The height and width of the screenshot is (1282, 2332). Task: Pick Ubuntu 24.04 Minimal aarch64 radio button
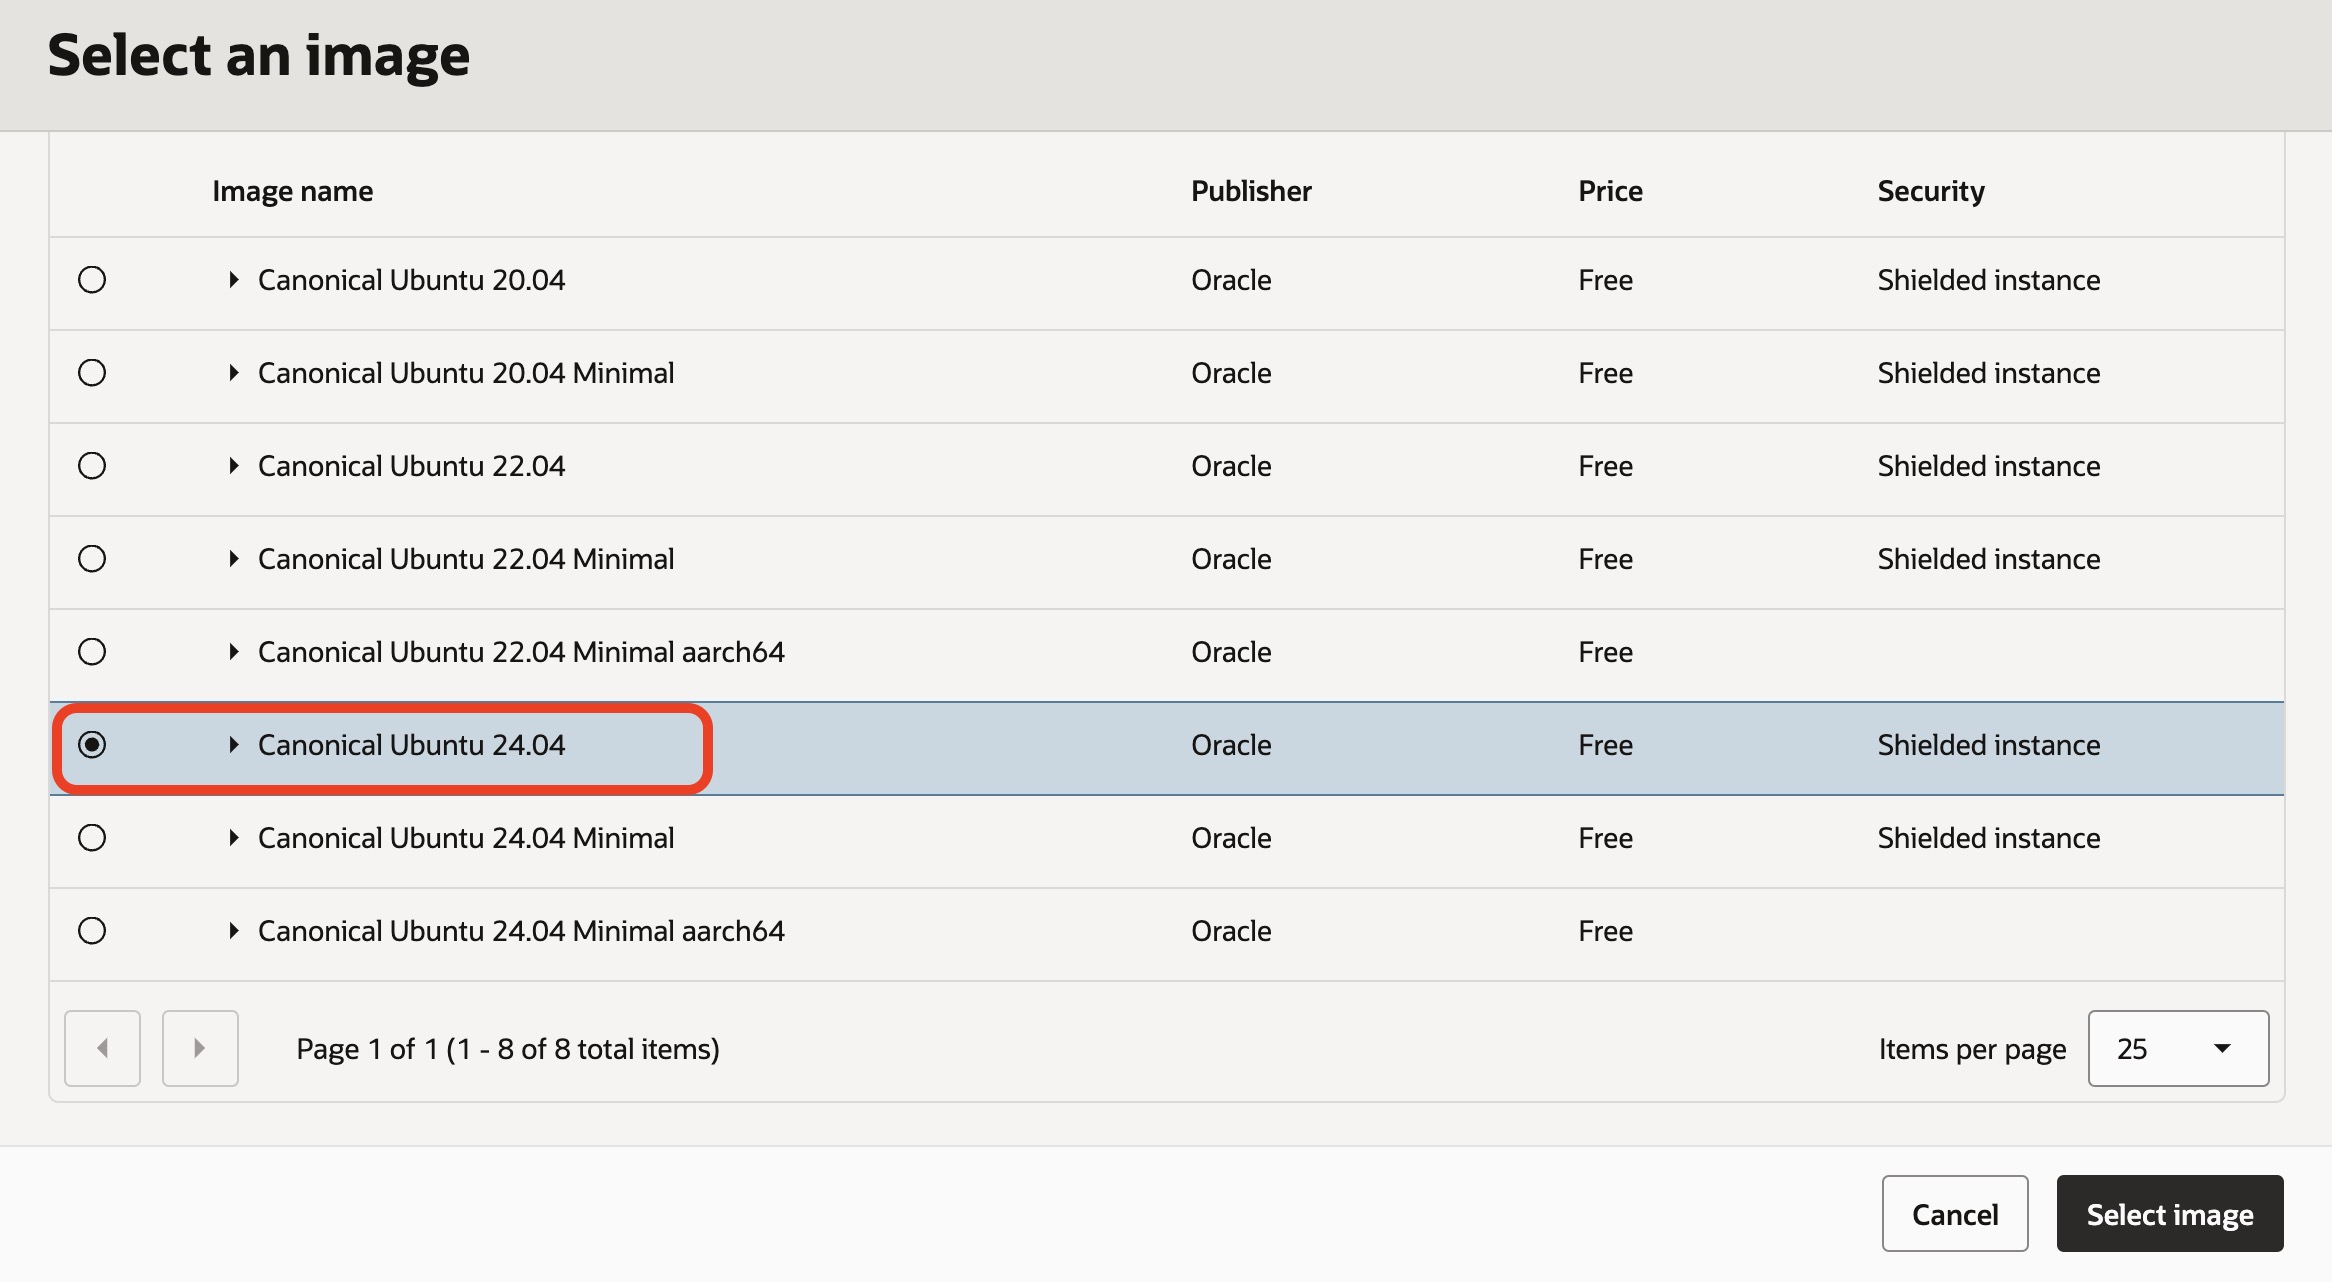pos(92,931)
